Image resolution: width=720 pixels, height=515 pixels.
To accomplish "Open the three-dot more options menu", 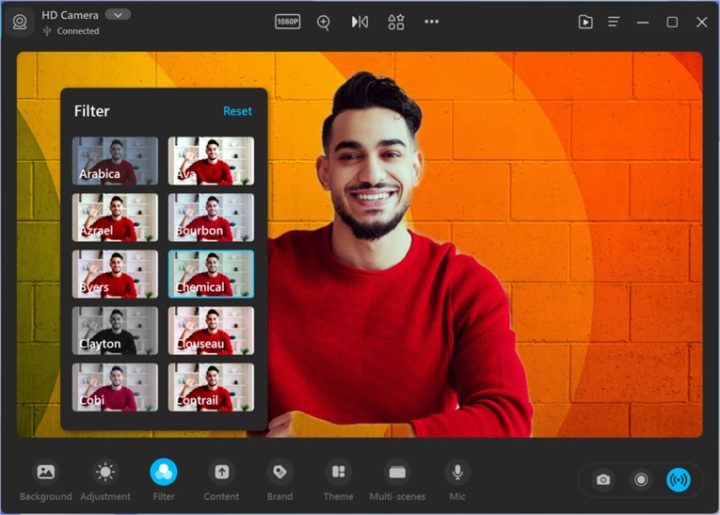I will pyautogui.click(x=431, y=22).
